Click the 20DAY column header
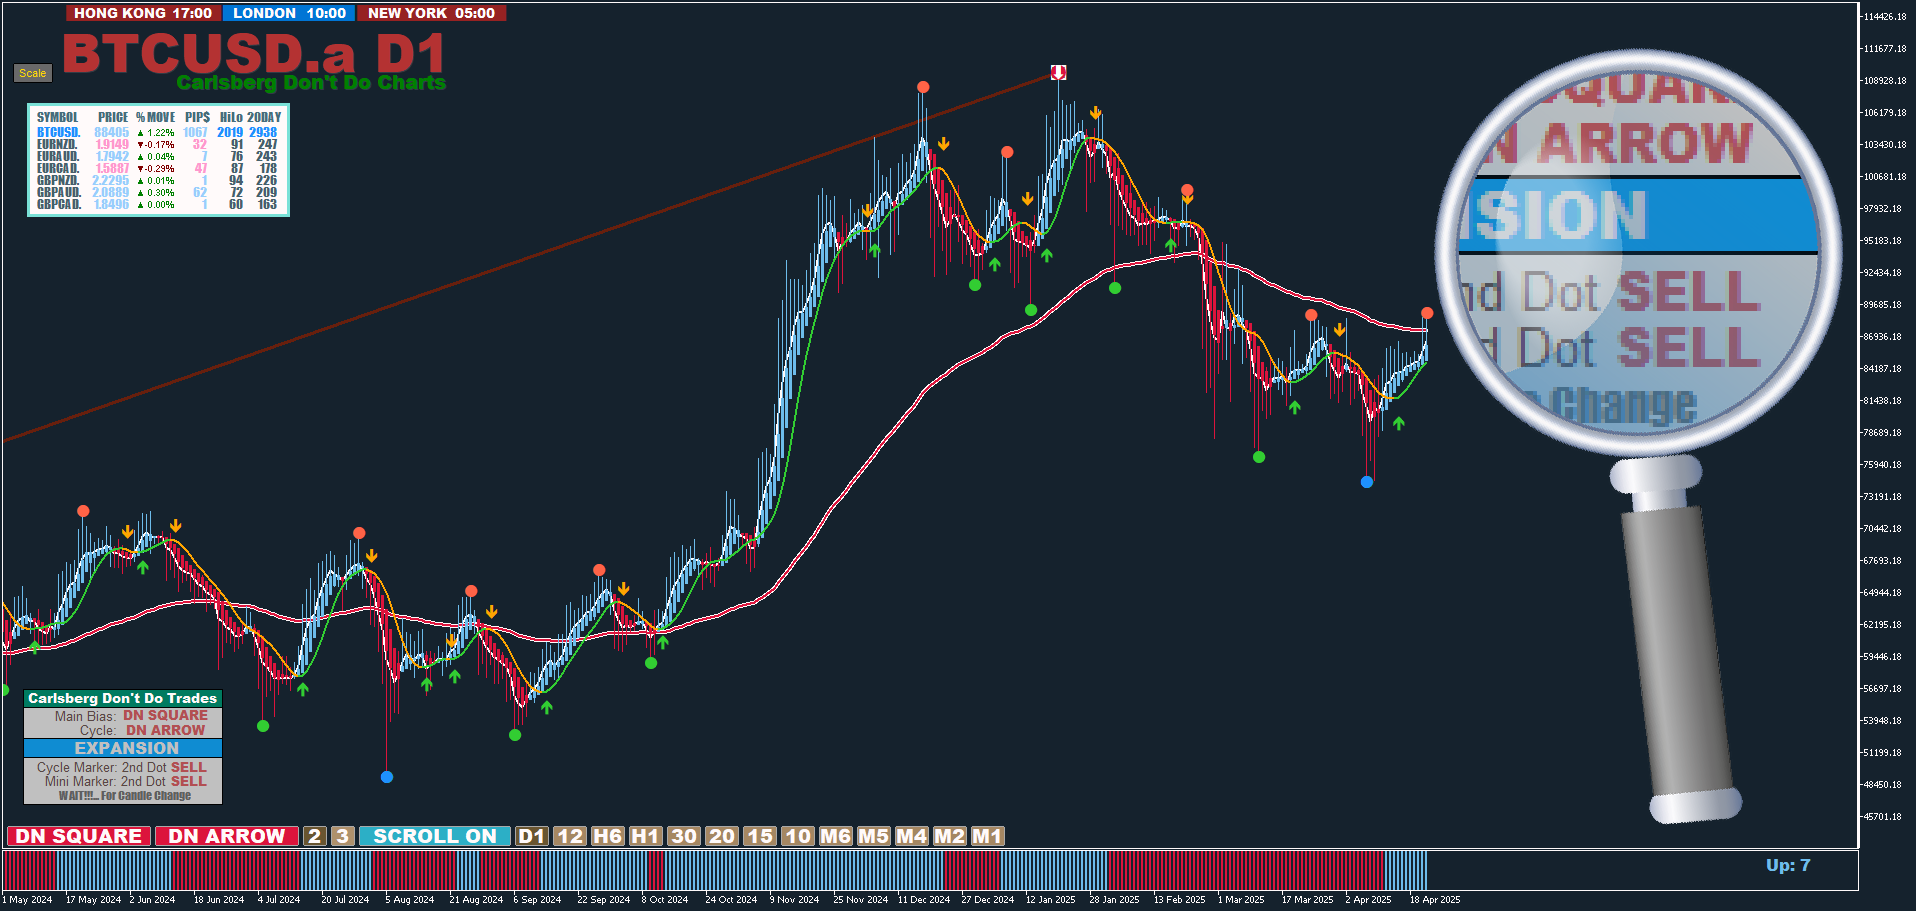This screenshot has height=911, width=1916. 264,117
